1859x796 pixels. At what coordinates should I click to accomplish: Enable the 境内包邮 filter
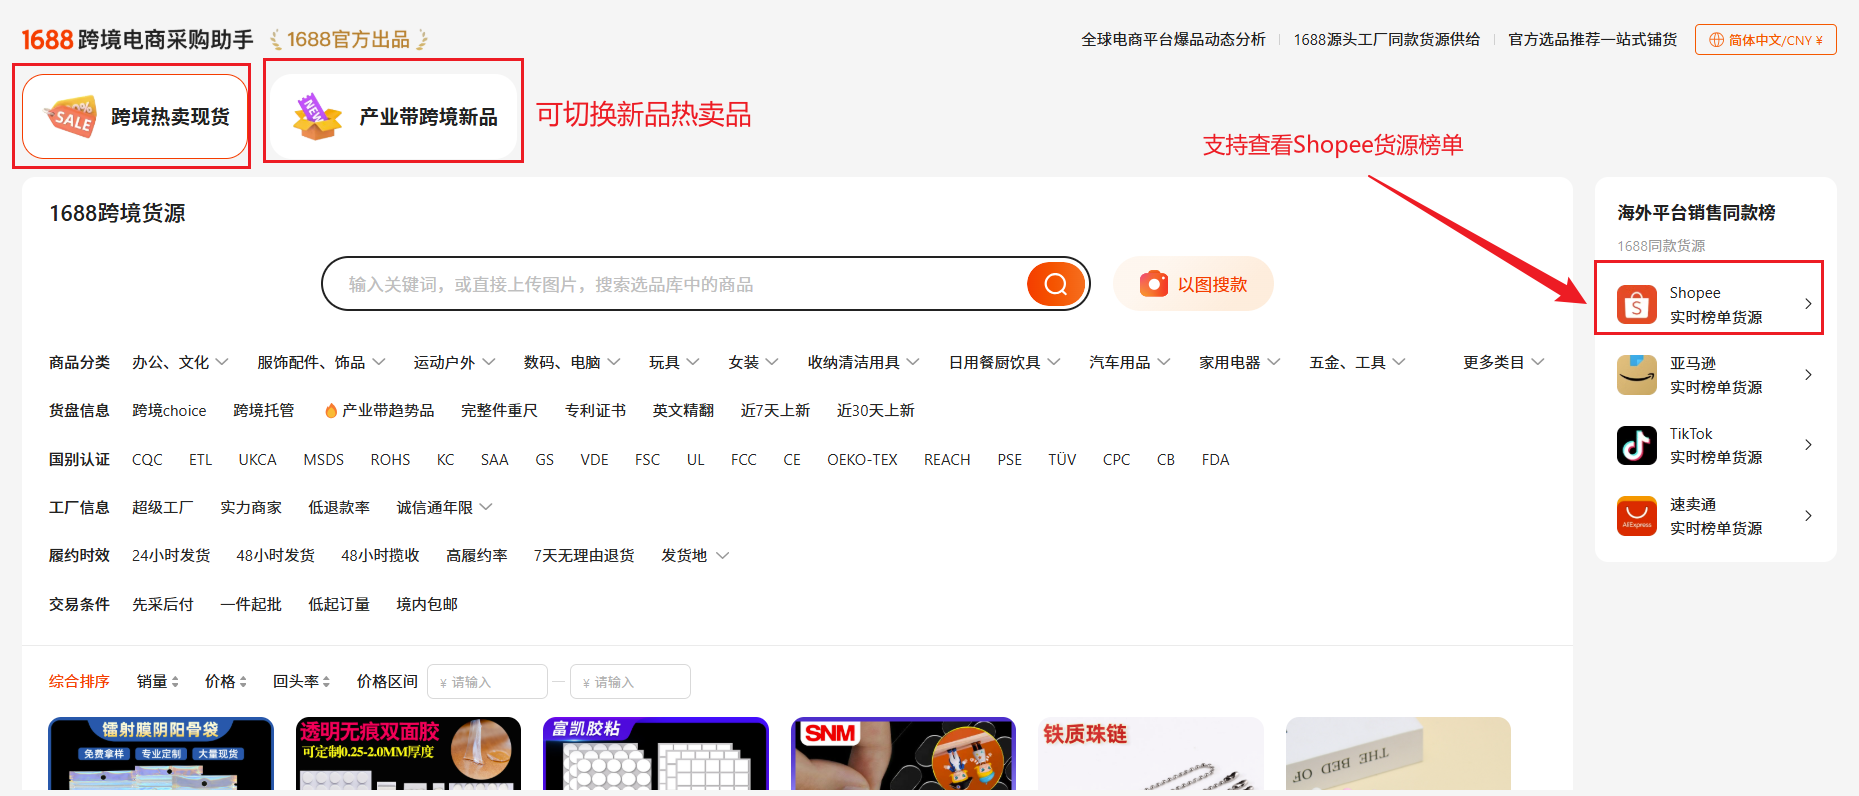pyautogui.click(x=427, y=604)
